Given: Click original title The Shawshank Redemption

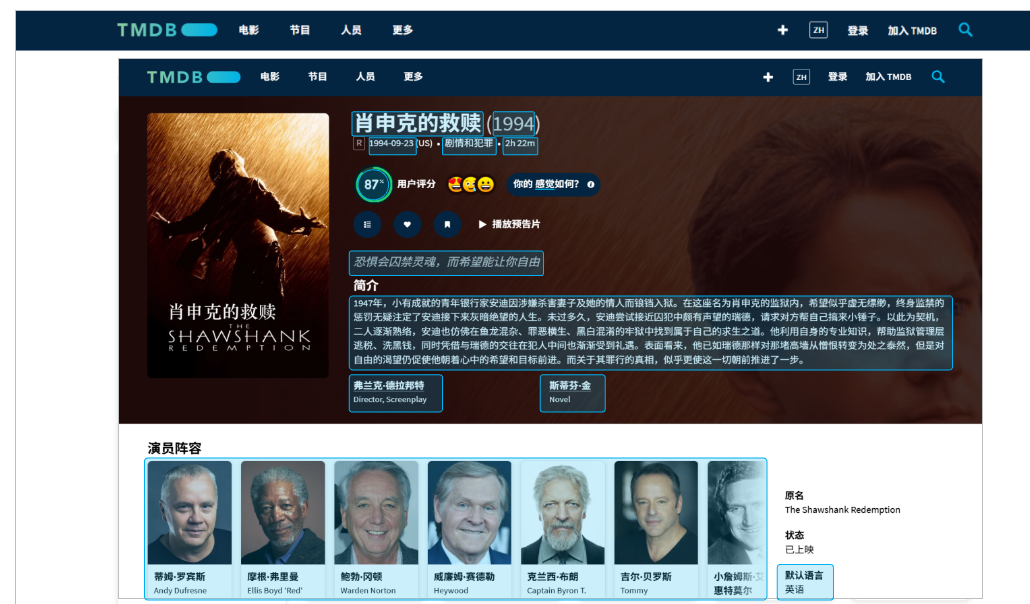Looking at the screenshot, I should tap(842, 510).
